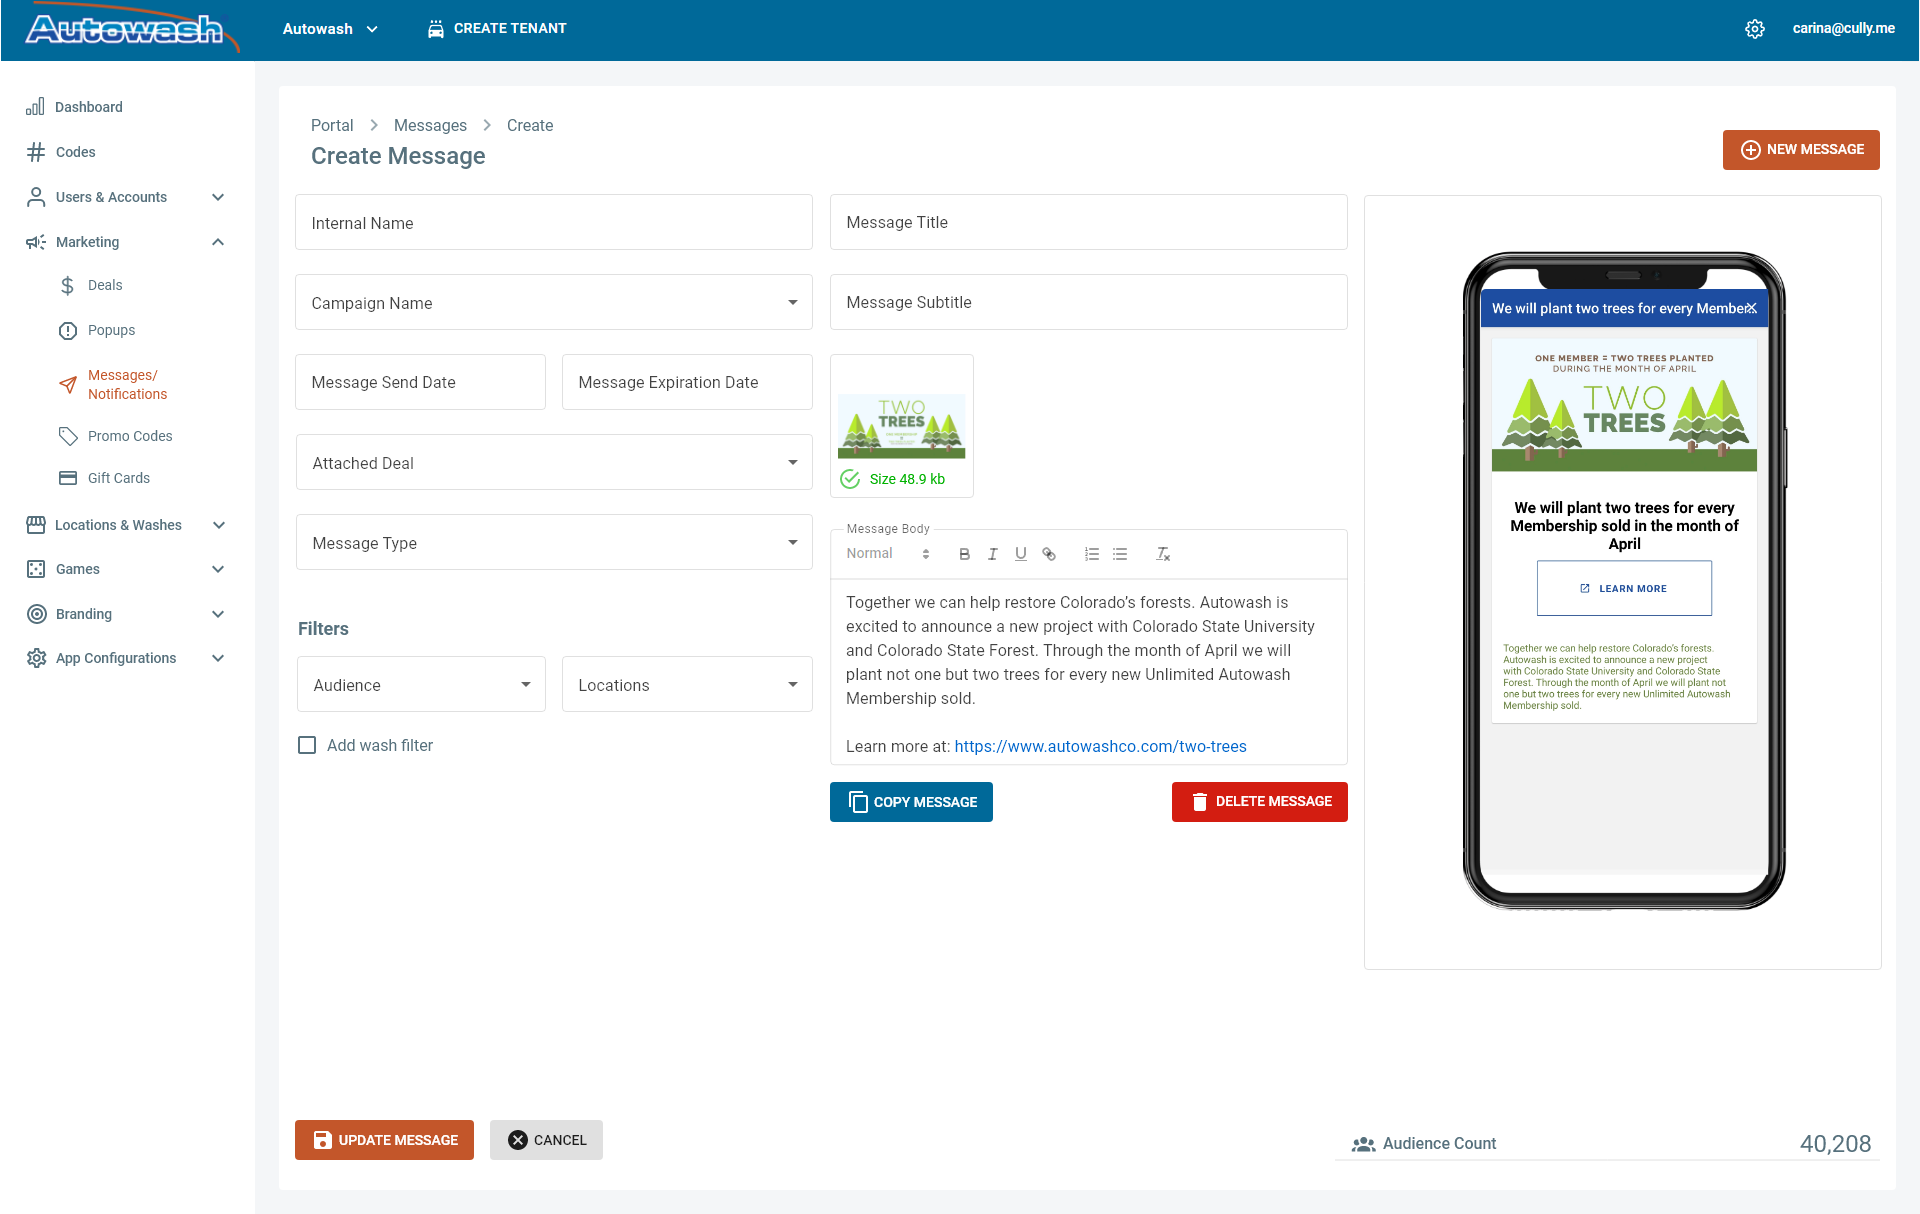The width and height of the screenshot is (1920, 1214).
Task: Go to Dashboard in sidebar
Action: (89, 107)
